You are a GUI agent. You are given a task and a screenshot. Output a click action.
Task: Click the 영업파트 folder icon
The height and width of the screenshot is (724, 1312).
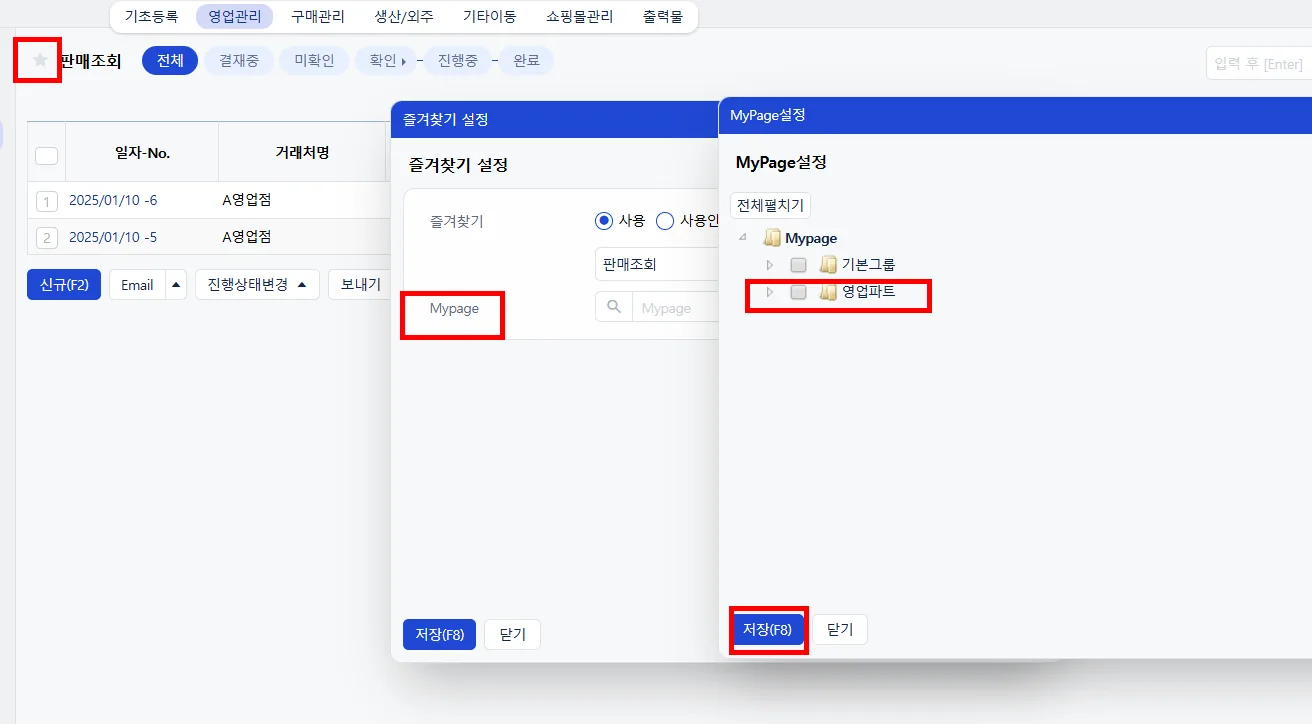[x=827, y=292]
